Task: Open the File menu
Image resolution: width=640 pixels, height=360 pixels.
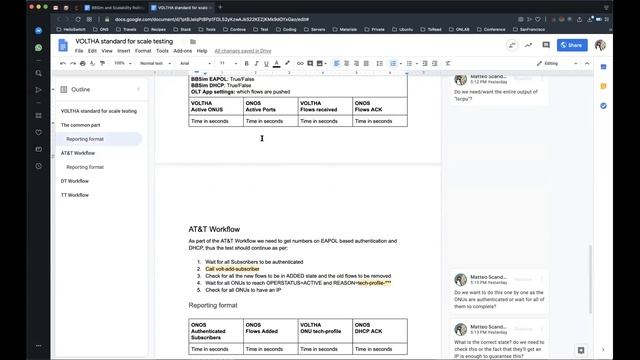Action: tap(79, 51)
